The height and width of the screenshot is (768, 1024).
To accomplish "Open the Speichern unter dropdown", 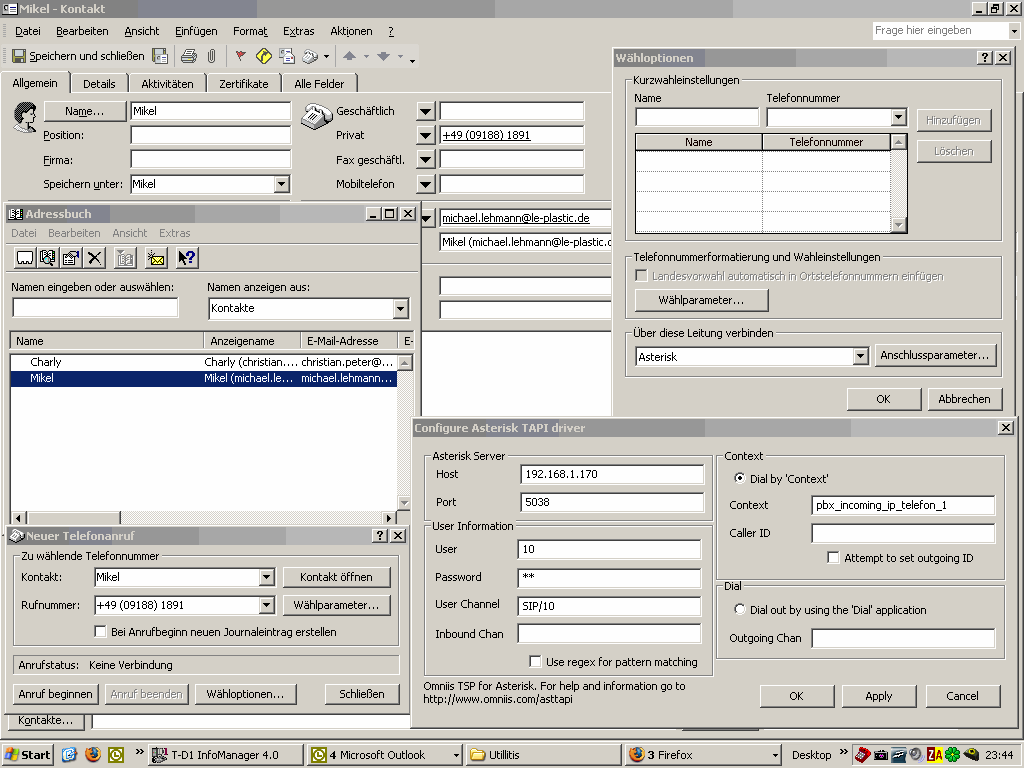I will coord(281,184).
